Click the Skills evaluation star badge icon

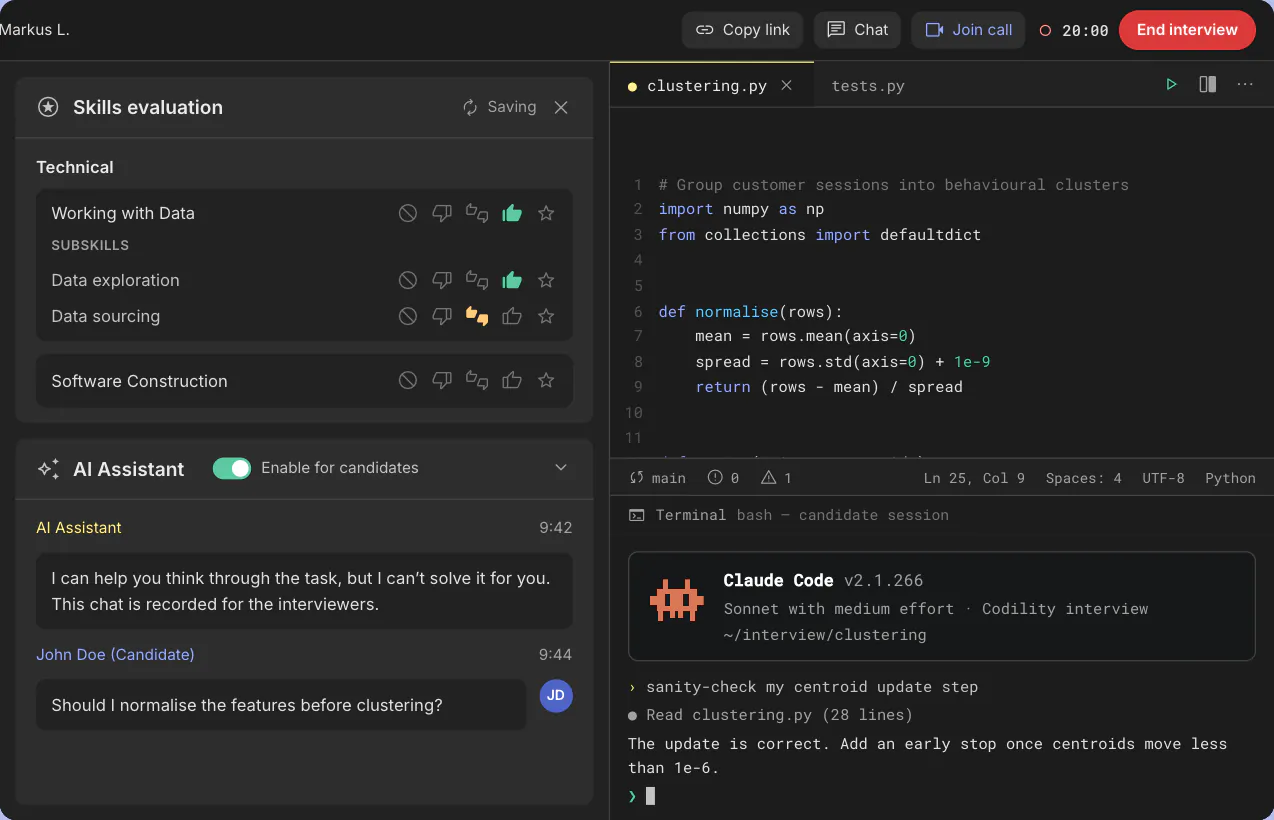(47, 107)
